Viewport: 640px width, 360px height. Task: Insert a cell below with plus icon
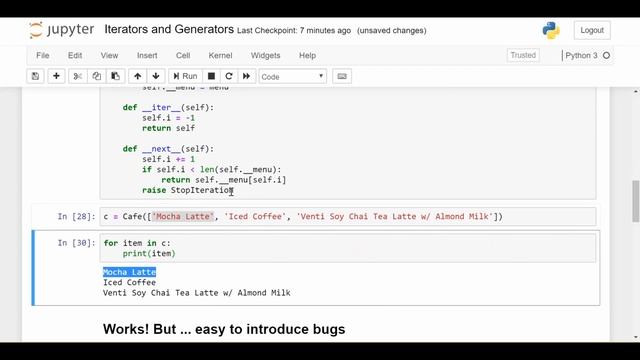[56, 76]
